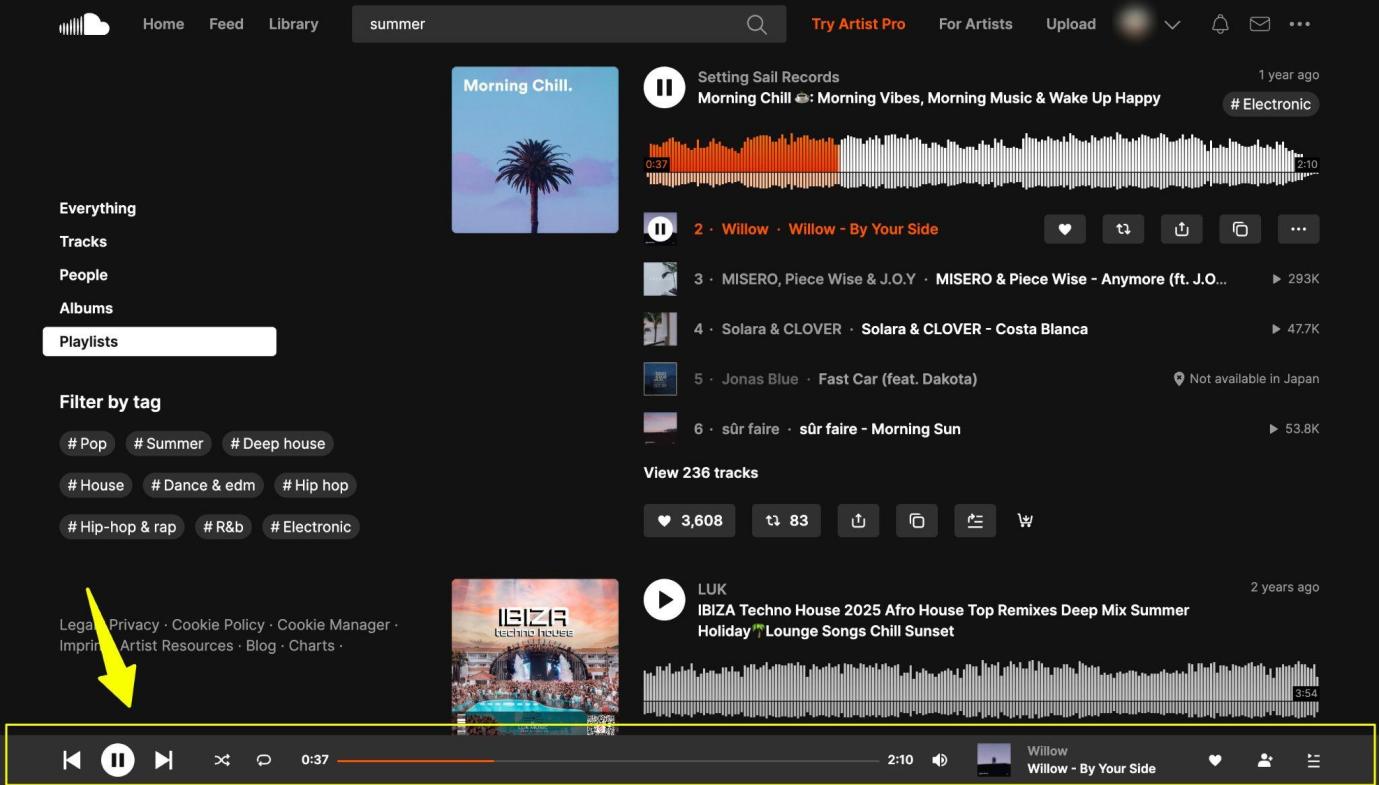Copy Morning Chill playlist link
Screen dimensions: 1379x785
917,520
